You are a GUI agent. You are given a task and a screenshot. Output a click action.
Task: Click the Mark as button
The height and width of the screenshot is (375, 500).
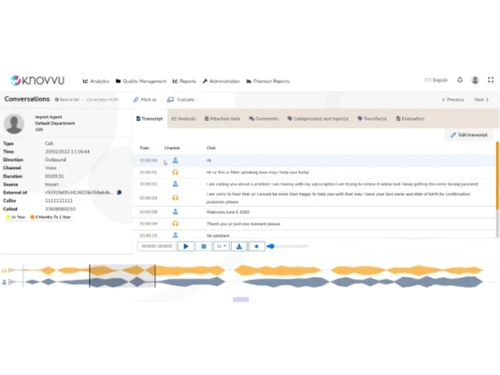[145, 100]
